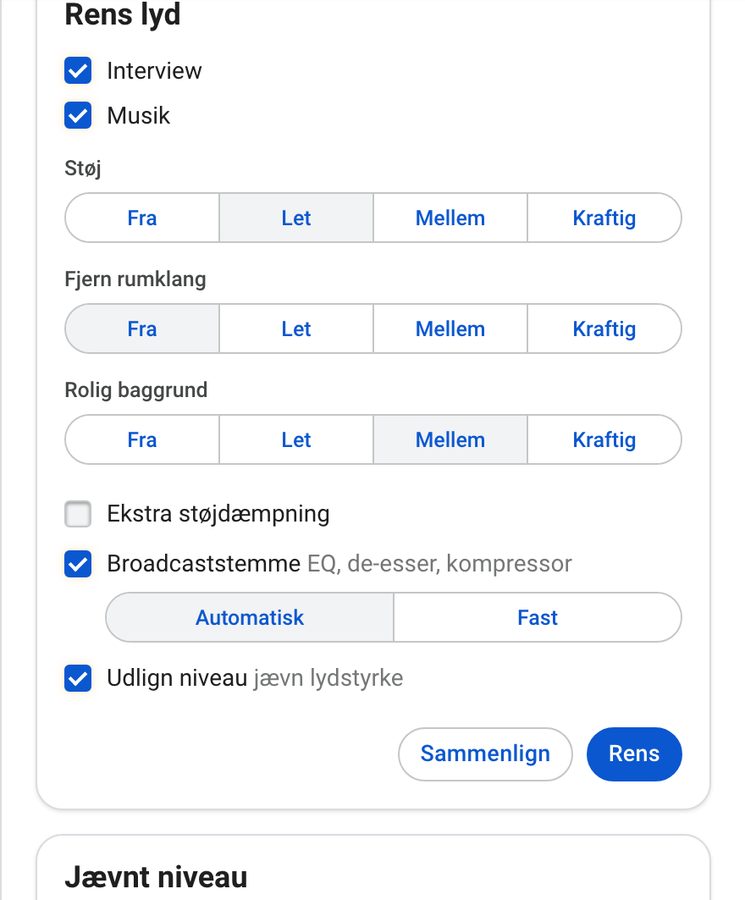Choose Automatisk broadcast voice mode
This screenshot has height=900, width=745.
coord(250,617)
